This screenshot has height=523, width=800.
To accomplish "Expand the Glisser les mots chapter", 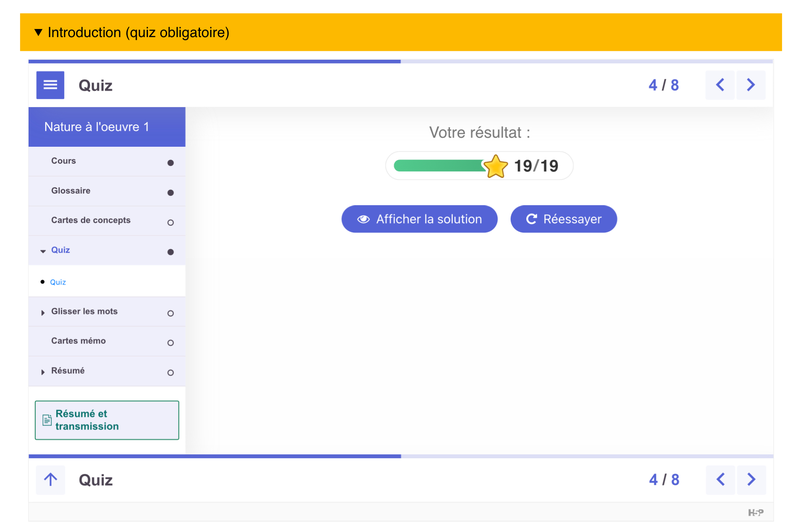I will click(x=43, y=313).
